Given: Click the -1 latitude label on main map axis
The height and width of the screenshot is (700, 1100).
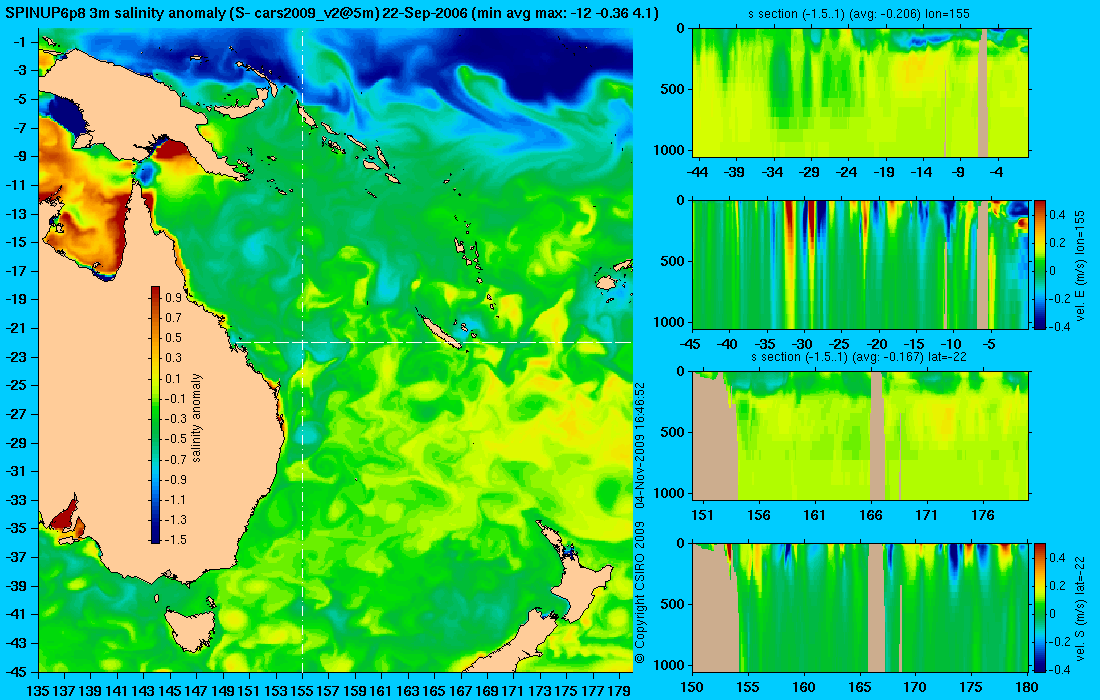Looking at the screenshot, I should click(20, 42).
